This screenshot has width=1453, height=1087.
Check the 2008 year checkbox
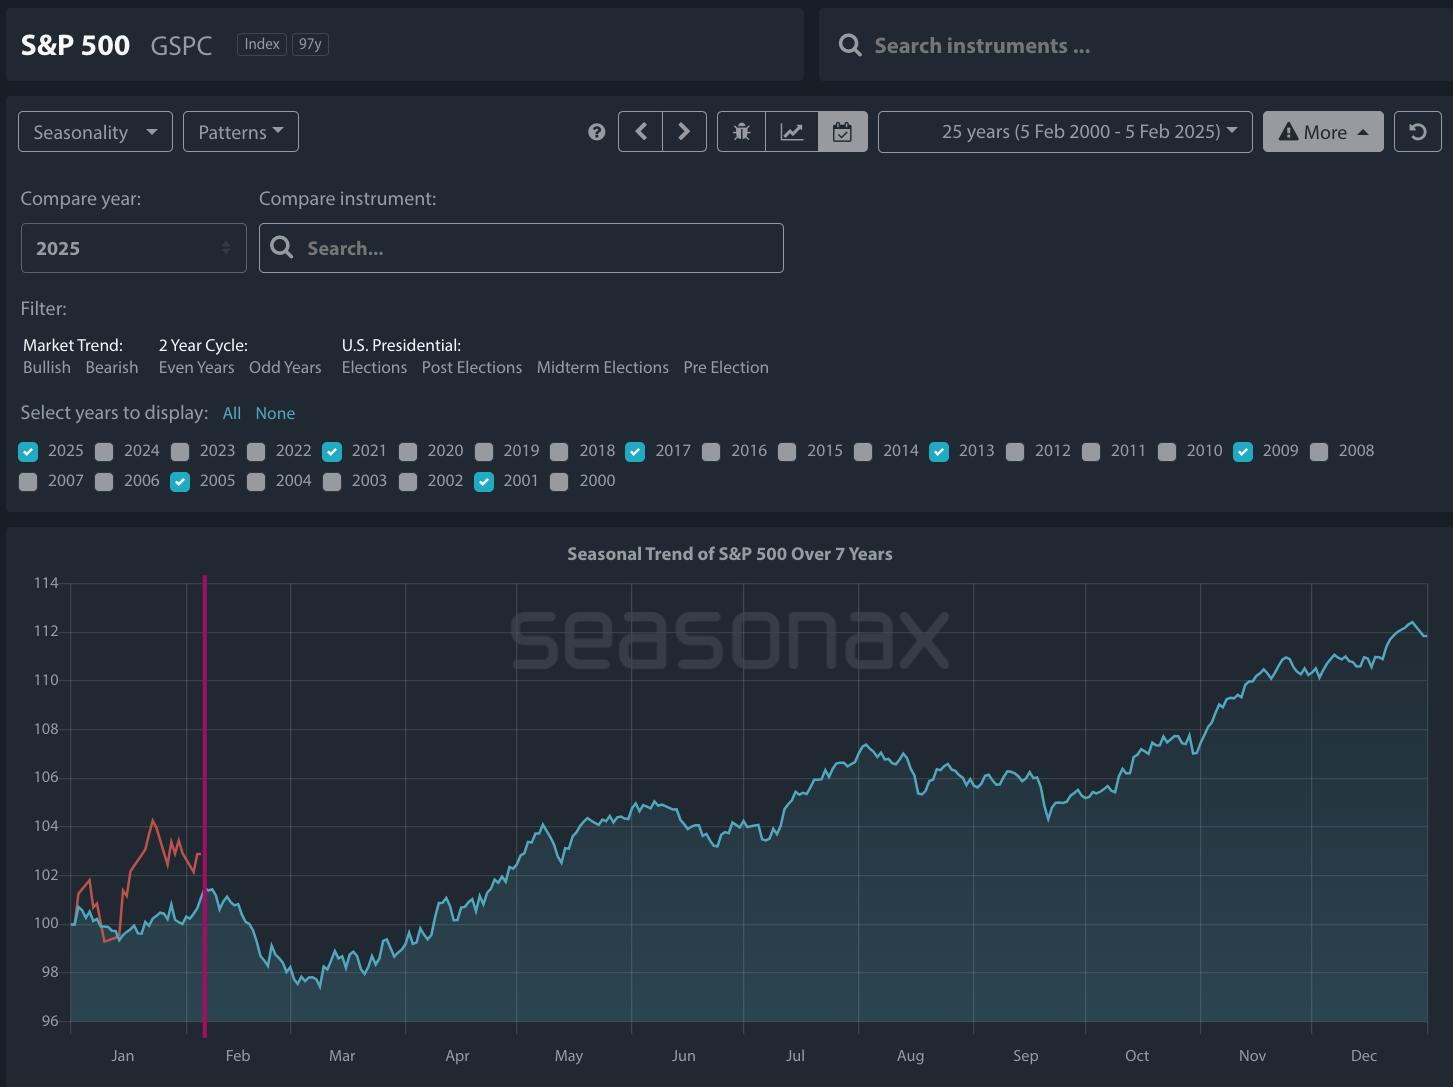[x=1319, y=451]
